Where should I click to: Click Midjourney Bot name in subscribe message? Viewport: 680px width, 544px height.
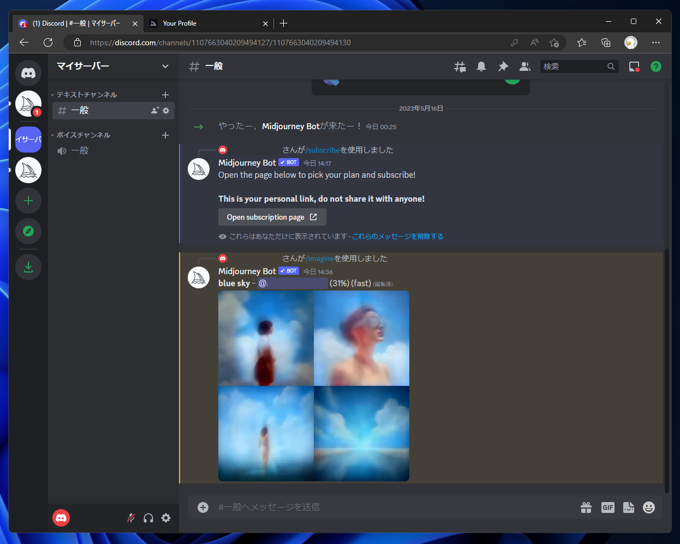[247, 163]
